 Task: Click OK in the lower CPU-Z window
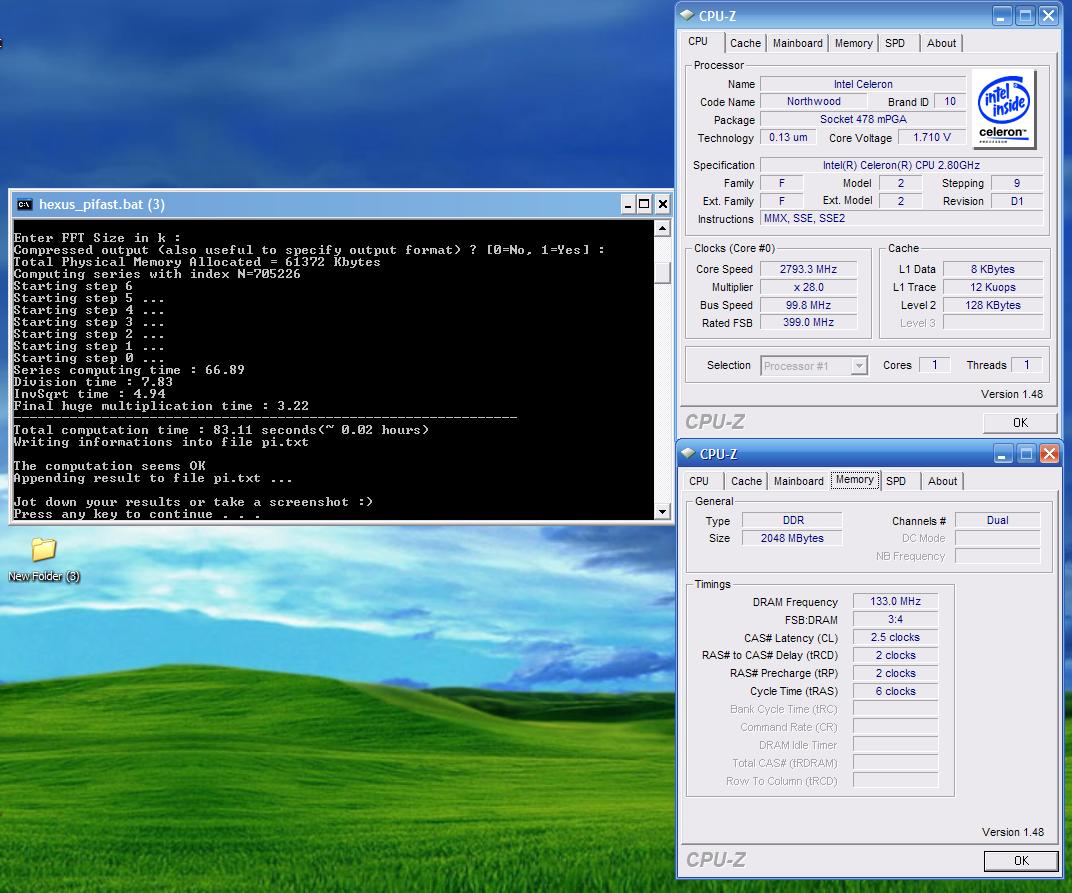1021,861
